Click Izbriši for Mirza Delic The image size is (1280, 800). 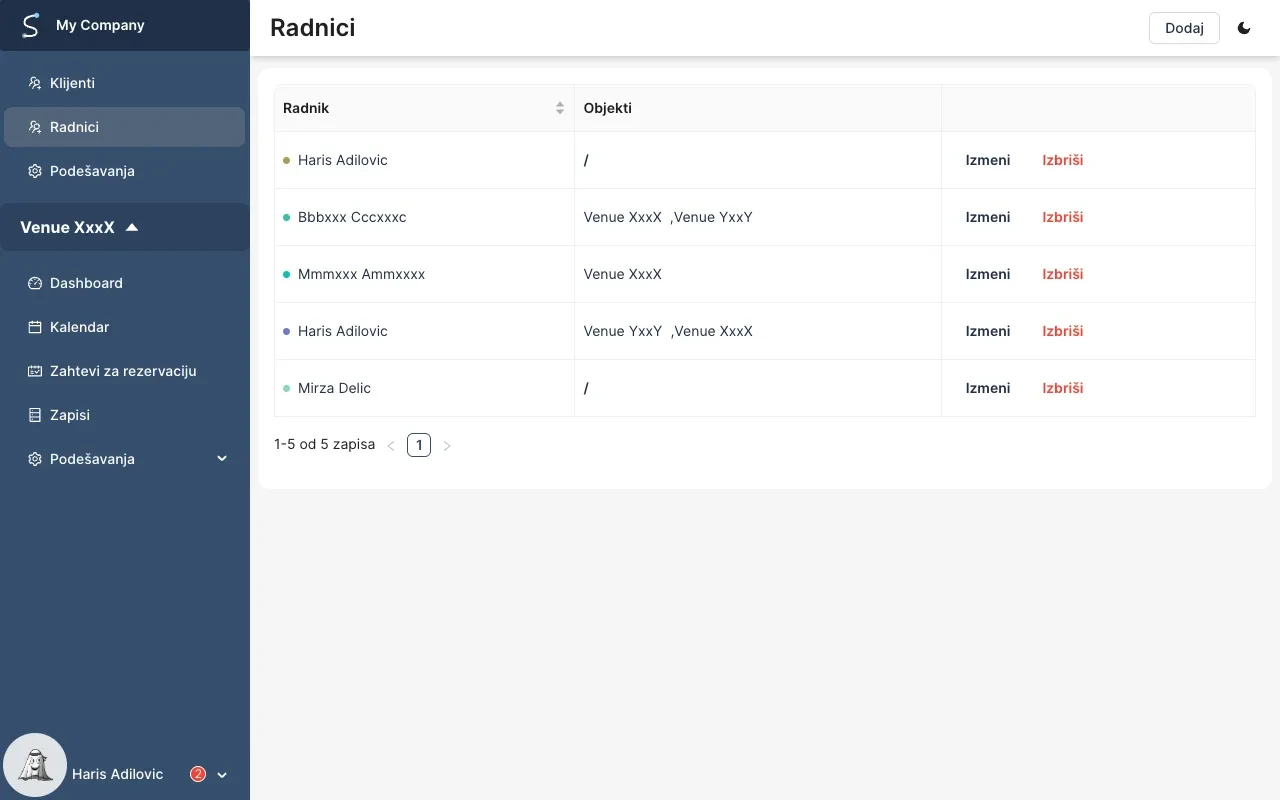[1063, 388]
